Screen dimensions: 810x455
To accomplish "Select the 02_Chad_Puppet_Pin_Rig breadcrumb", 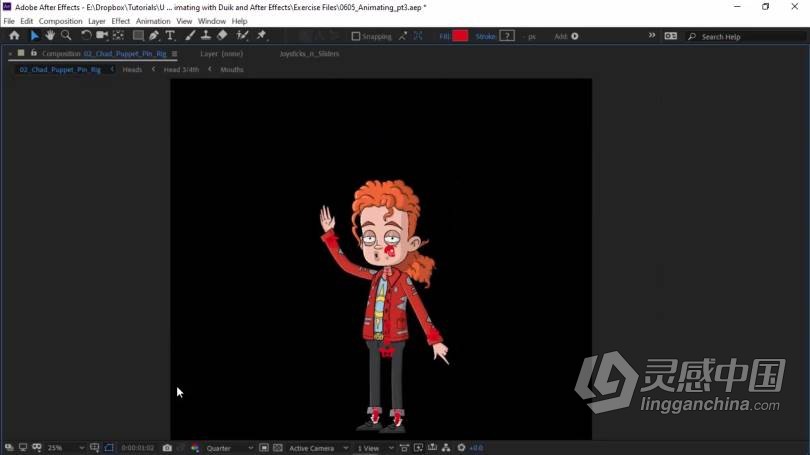I will tap(60, 69).
